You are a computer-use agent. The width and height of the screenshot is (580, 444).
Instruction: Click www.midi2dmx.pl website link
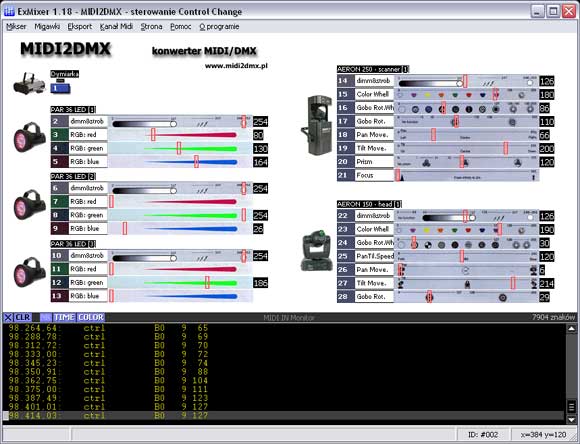point(236,66)
